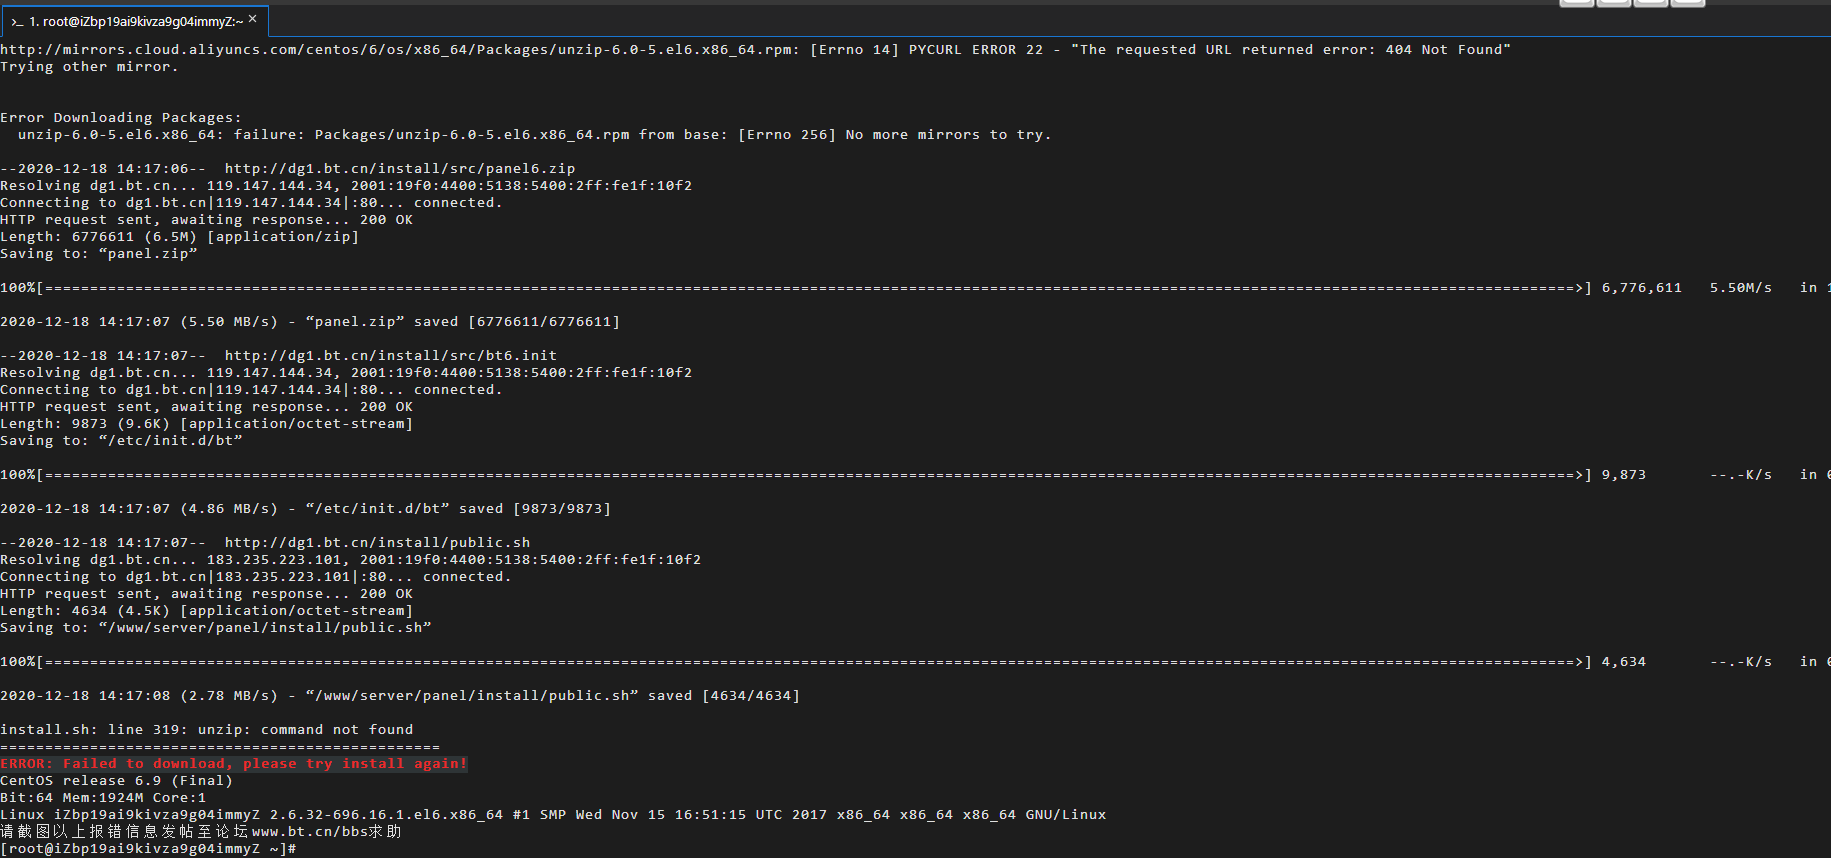Click the red download failed error line
The width and height of the screenshot is (1831, 858).
coord(234,764)
